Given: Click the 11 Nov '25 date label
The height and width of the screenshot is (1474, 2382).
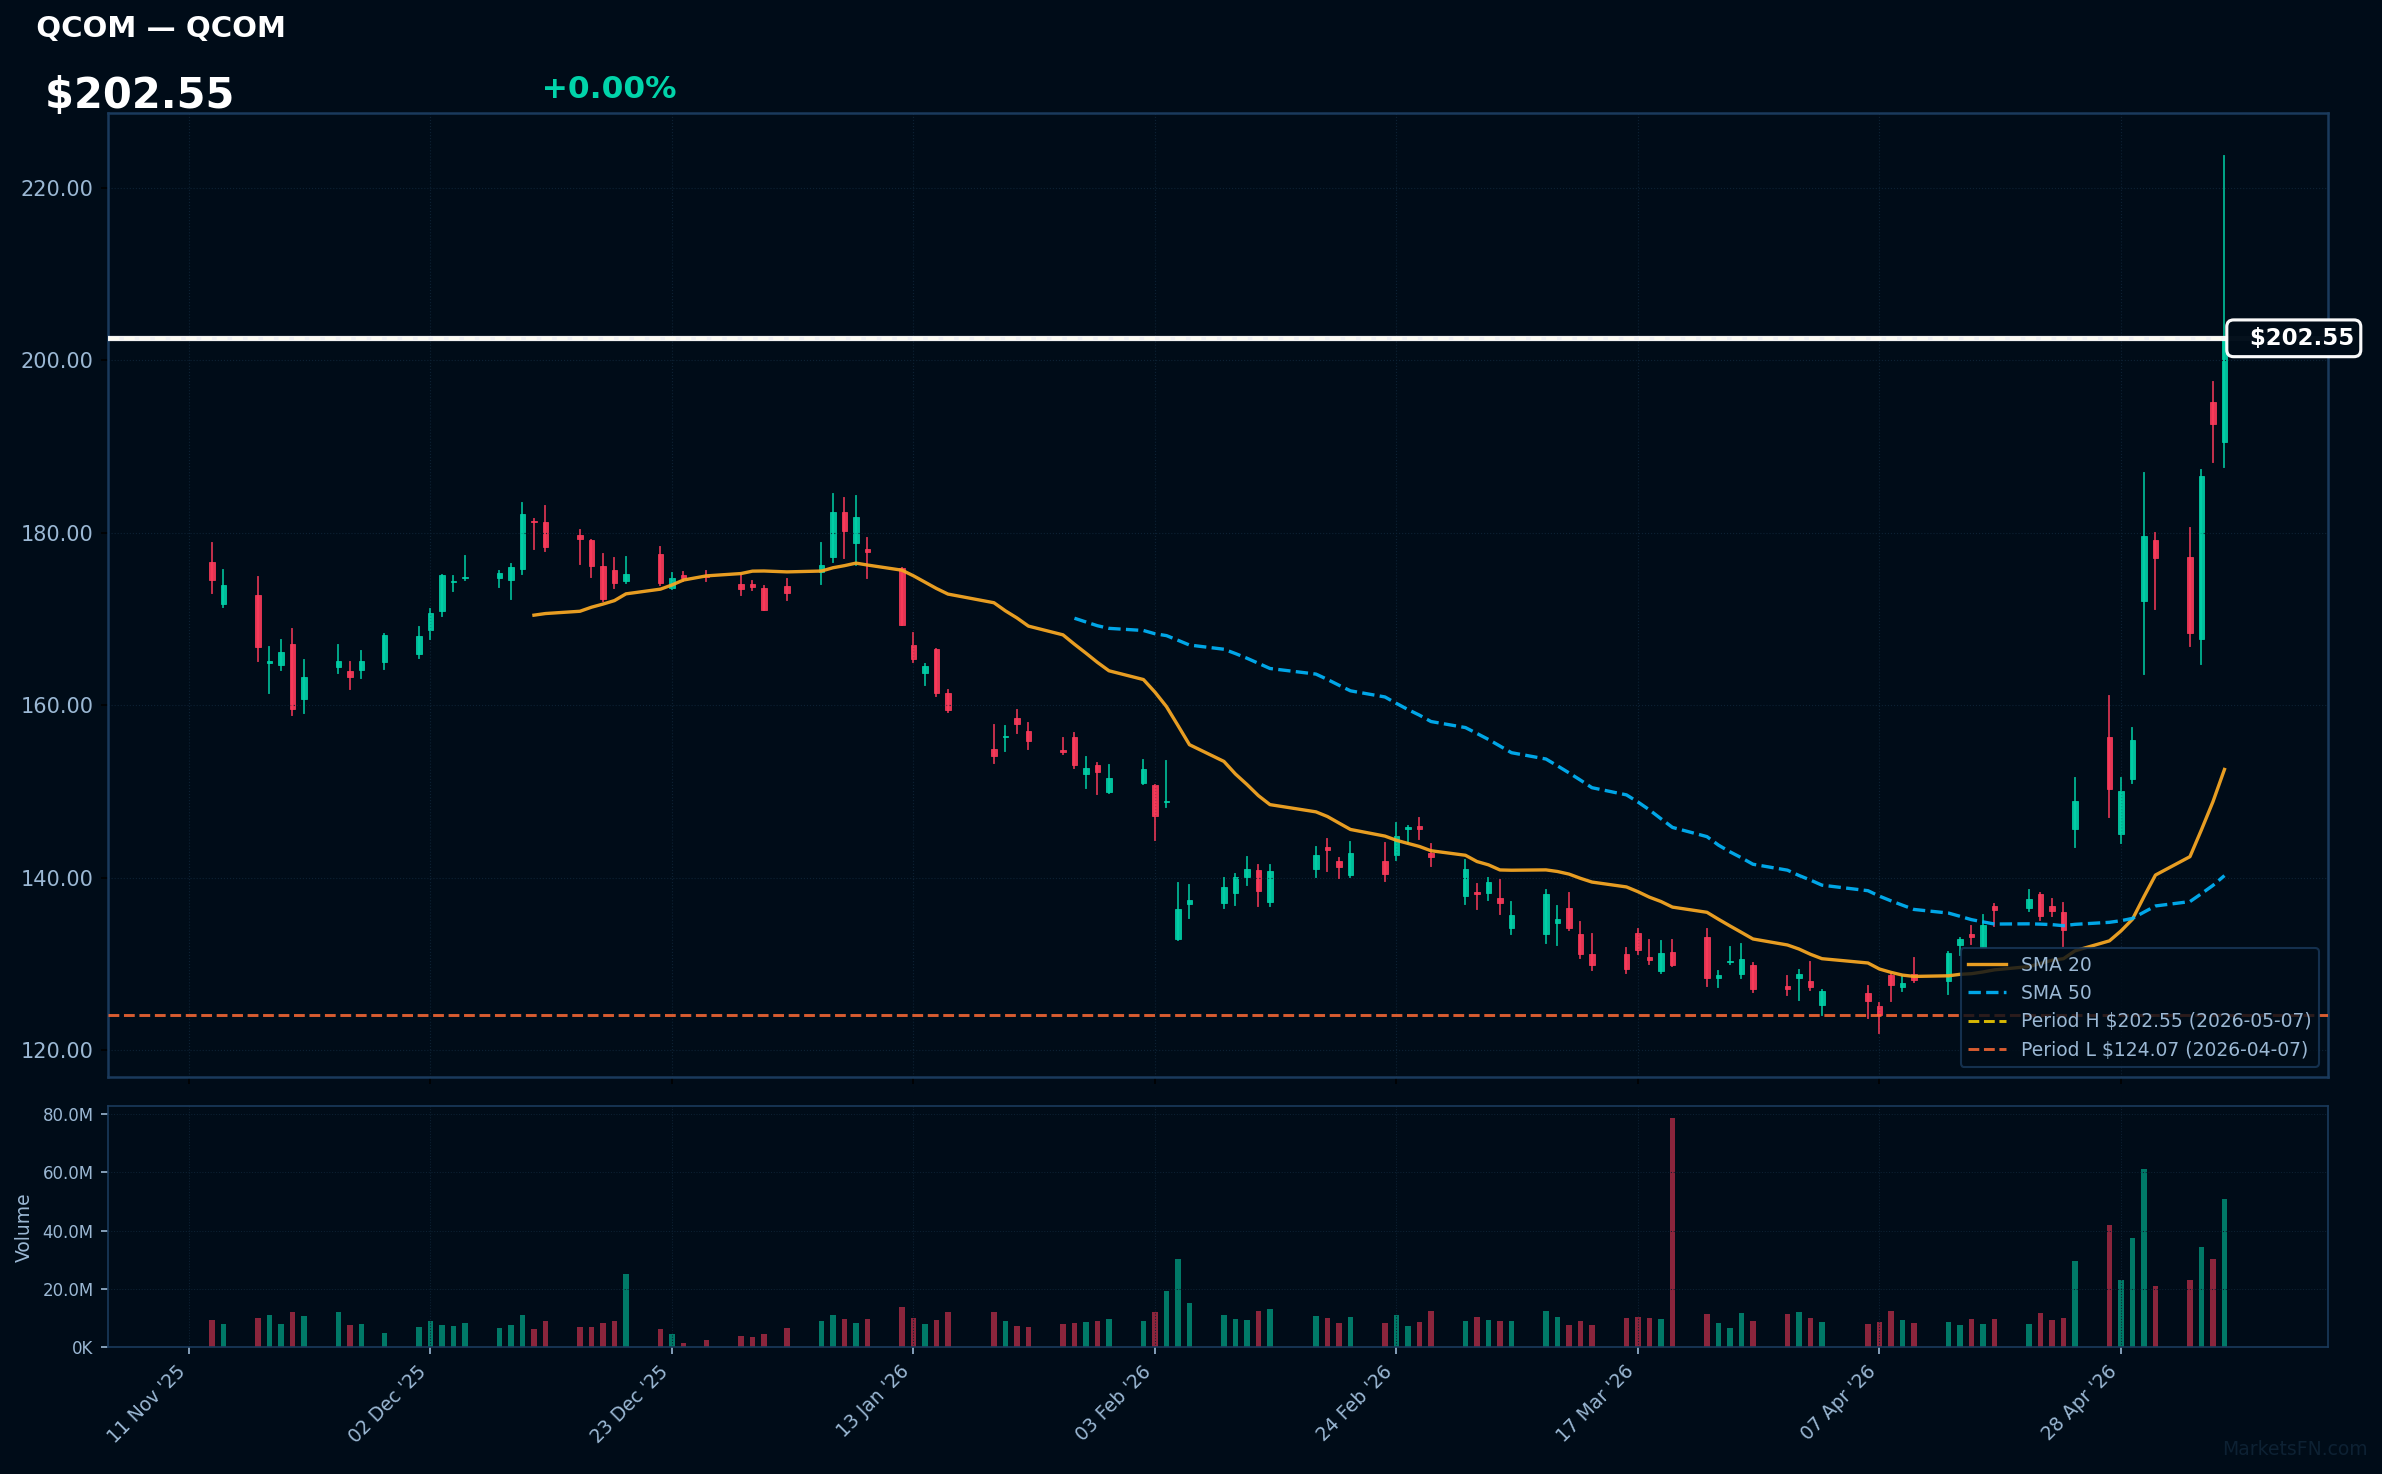Looking at the screenshot, I should pos(146,1403).
